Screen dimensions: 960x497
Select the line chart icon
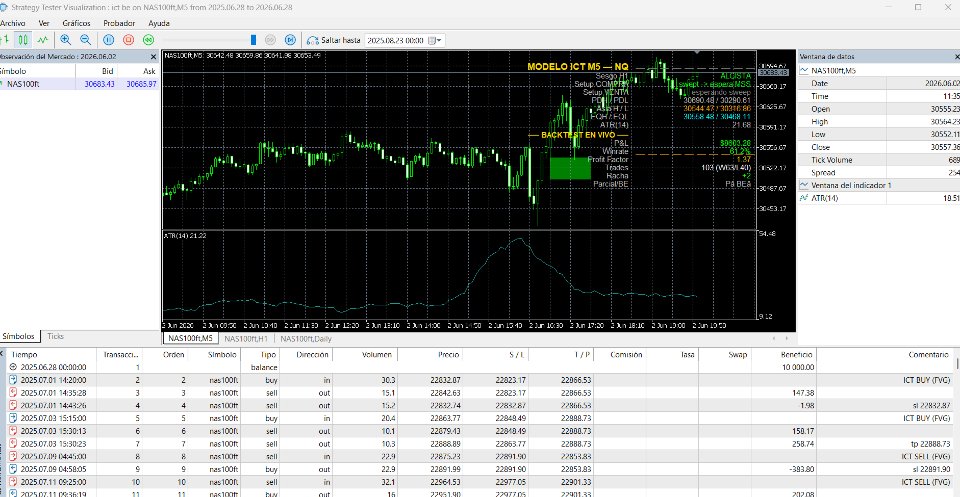point(42,40)
